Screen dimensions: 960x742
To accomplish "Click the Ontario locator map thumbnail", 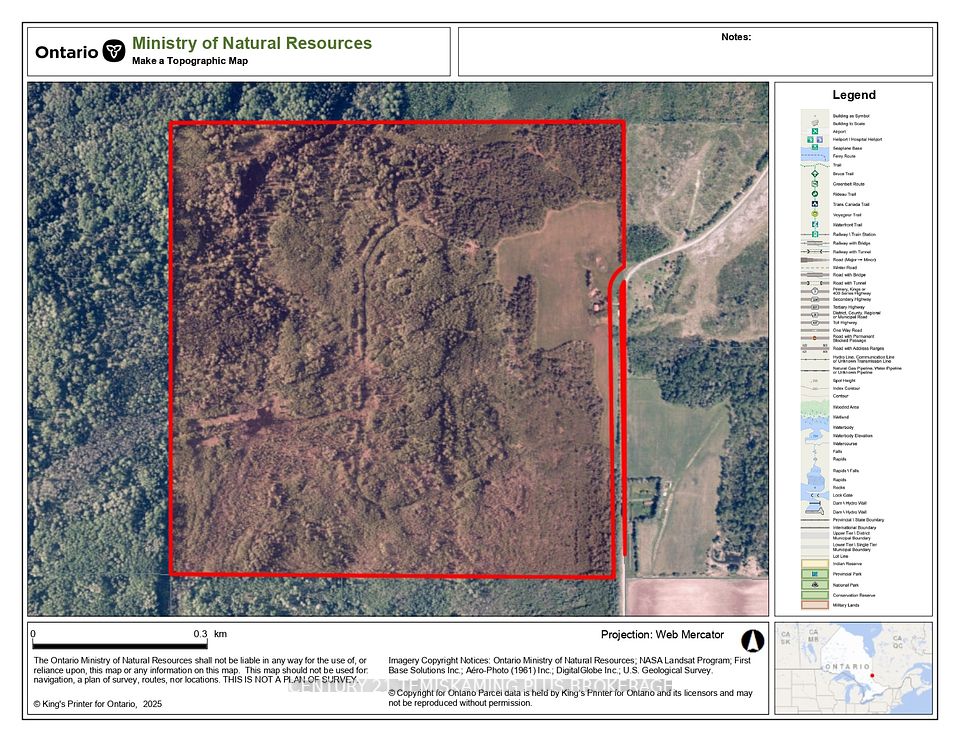I will point(853,669).
